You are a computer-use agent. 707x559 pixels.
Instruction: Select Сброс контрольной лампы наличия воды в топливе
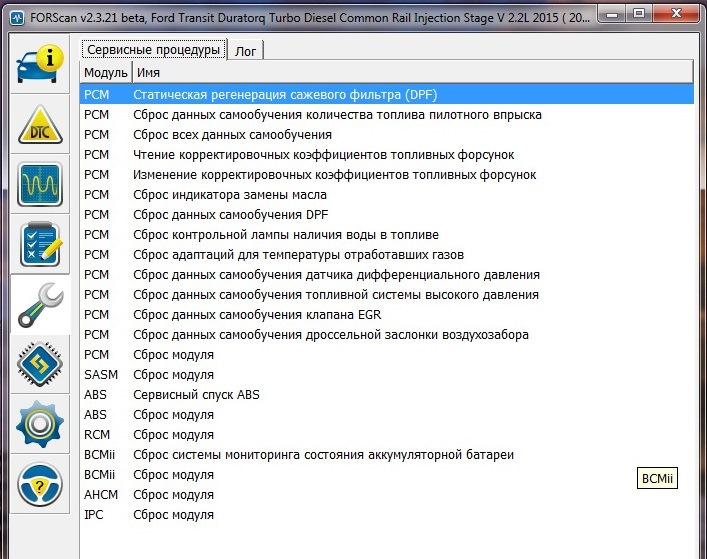[386, 235]
